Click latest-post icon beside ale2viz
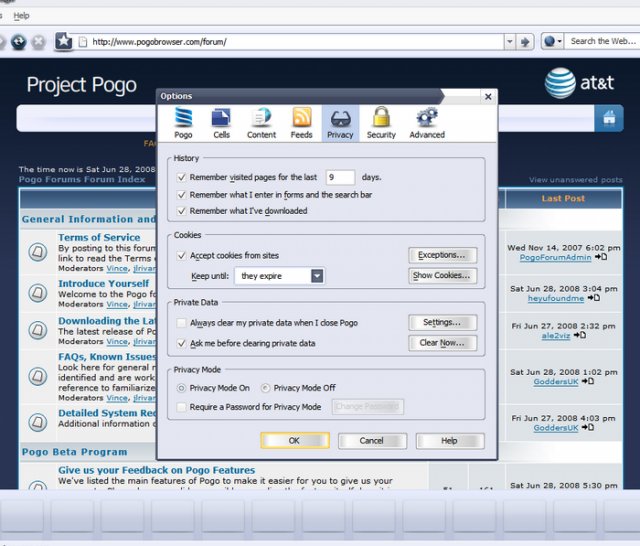Image resolution: width=640 pixels, height=546 pixels. (x=580, y=335)
